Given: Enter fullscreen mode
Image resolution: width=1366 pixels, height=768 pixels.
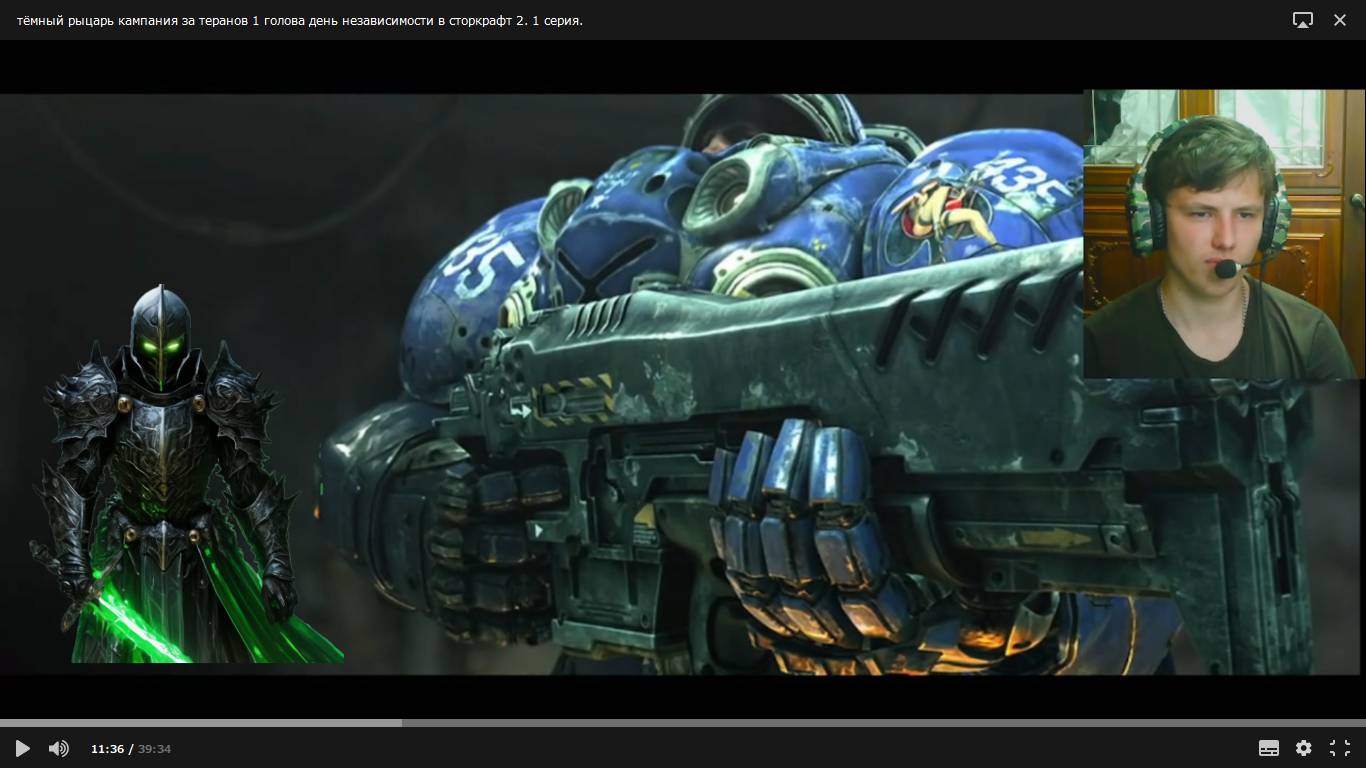Looking at the screenshot, I should [x=1340, y=748].
